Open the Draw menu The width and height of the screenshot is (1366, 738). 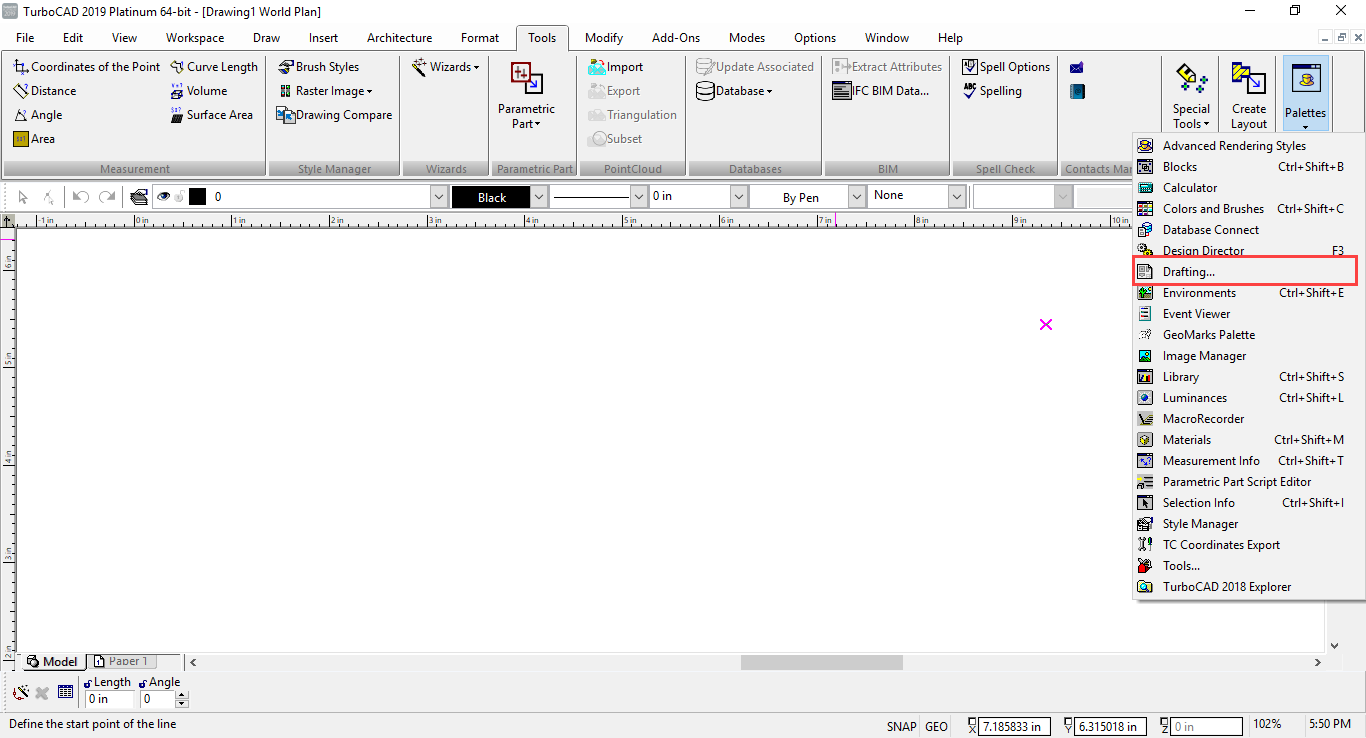pos(266,38)
